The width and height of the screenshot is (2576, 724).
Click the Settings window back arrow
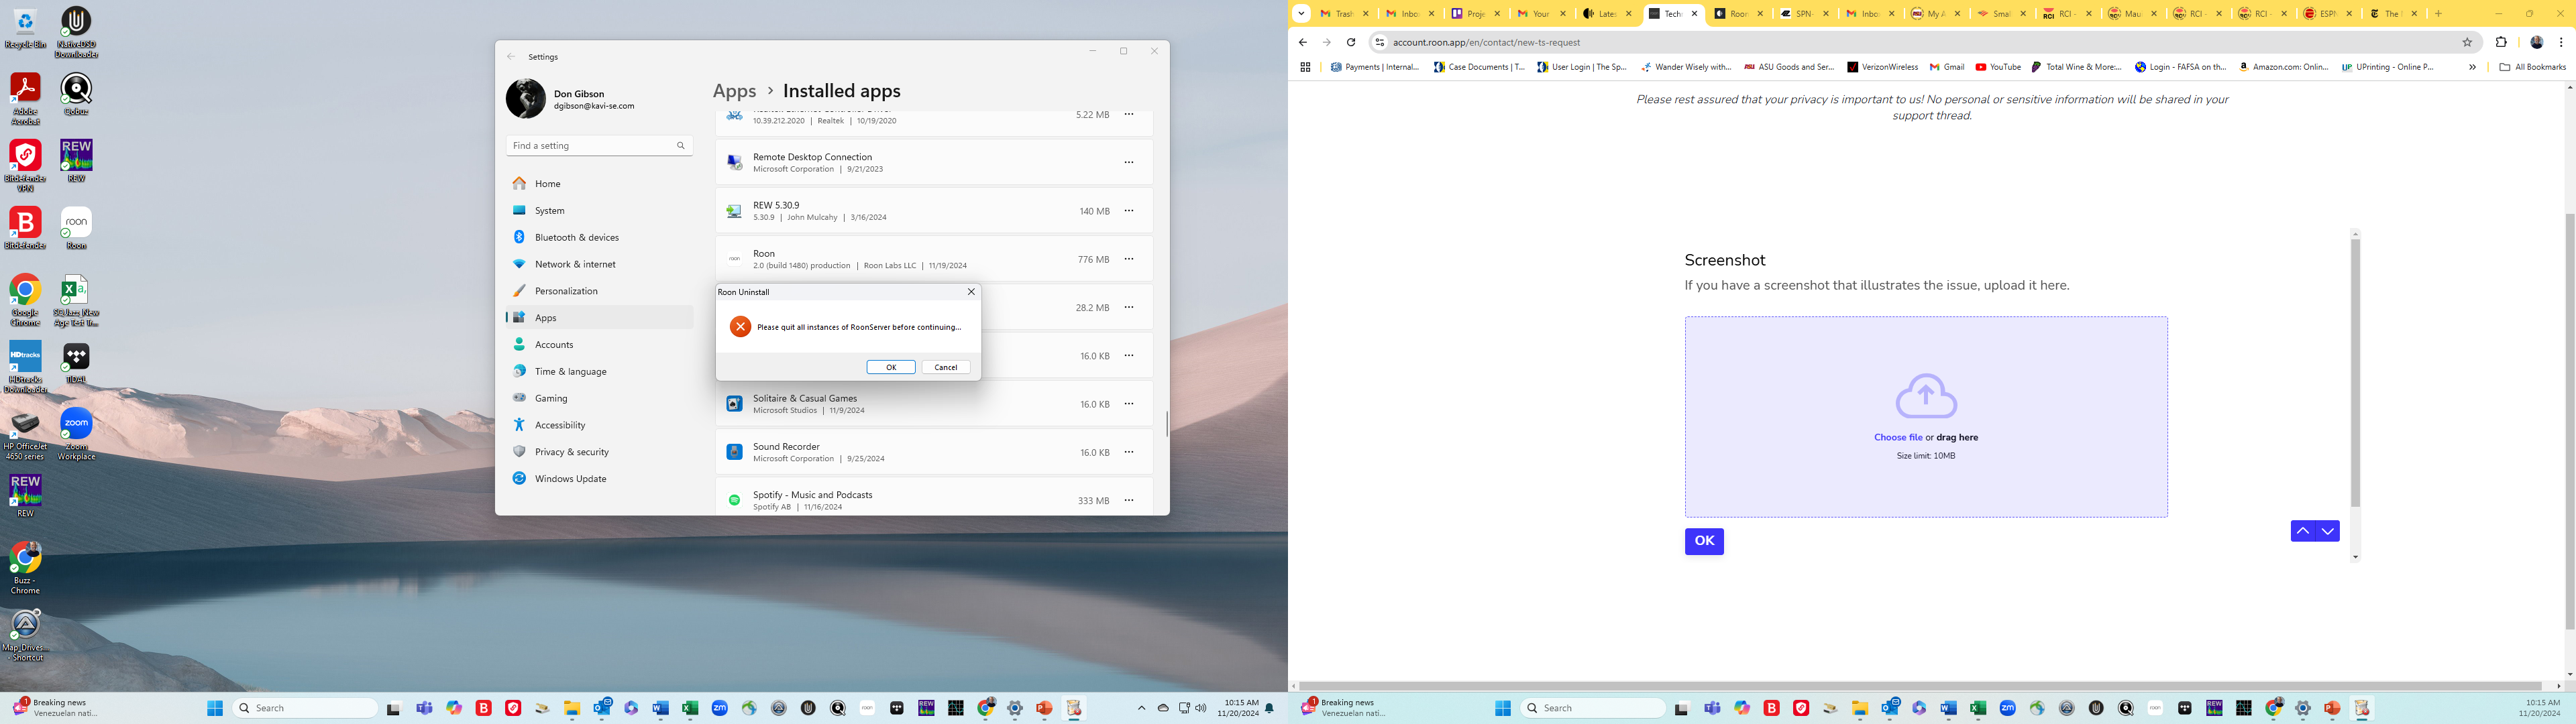pyautogui.click(x=511, y=57)
